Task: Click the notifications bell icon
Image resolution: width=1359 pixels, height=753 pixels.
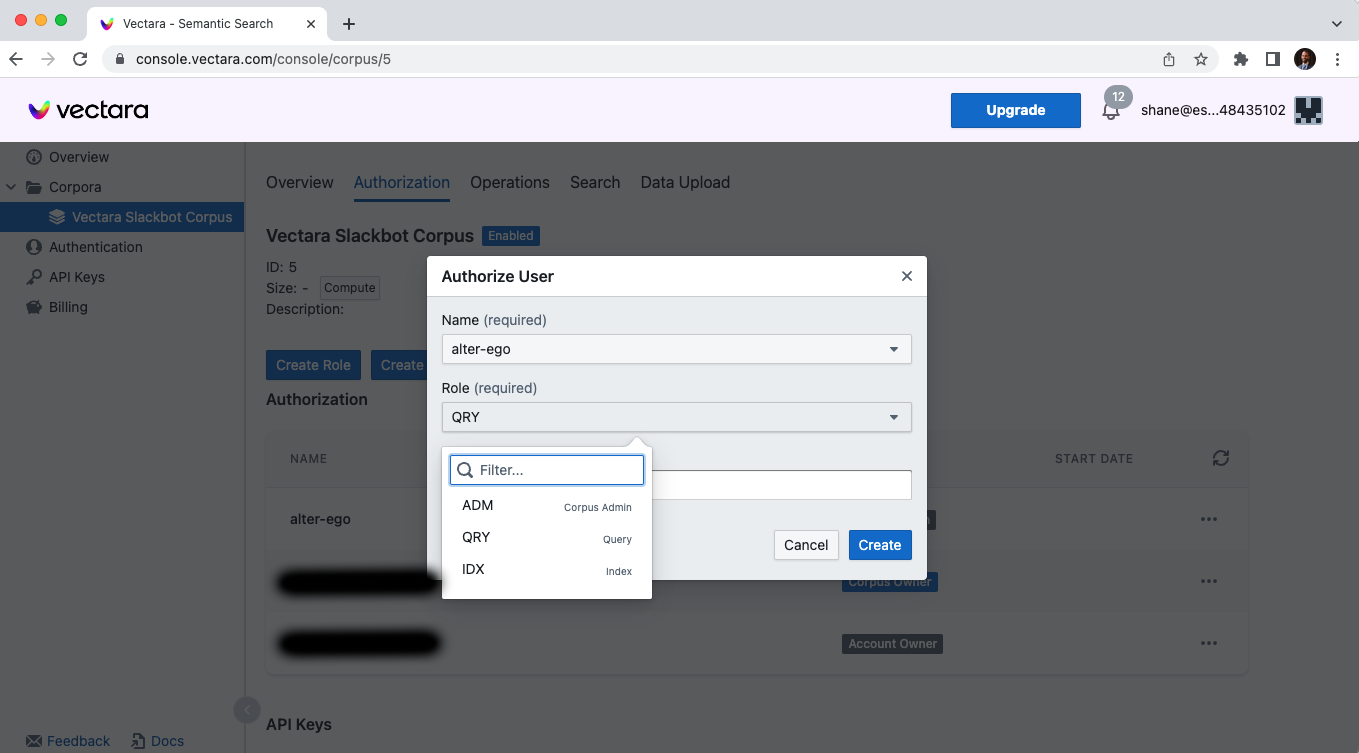Action: (1110, 111)
